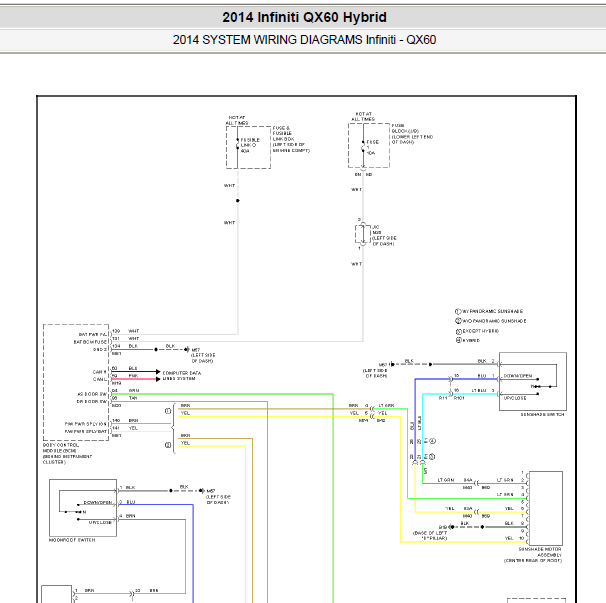606x603 pixels.
Task: Click the "(BASE OF LEFT B PILLAR)" ground label
Action: (430, 535)
